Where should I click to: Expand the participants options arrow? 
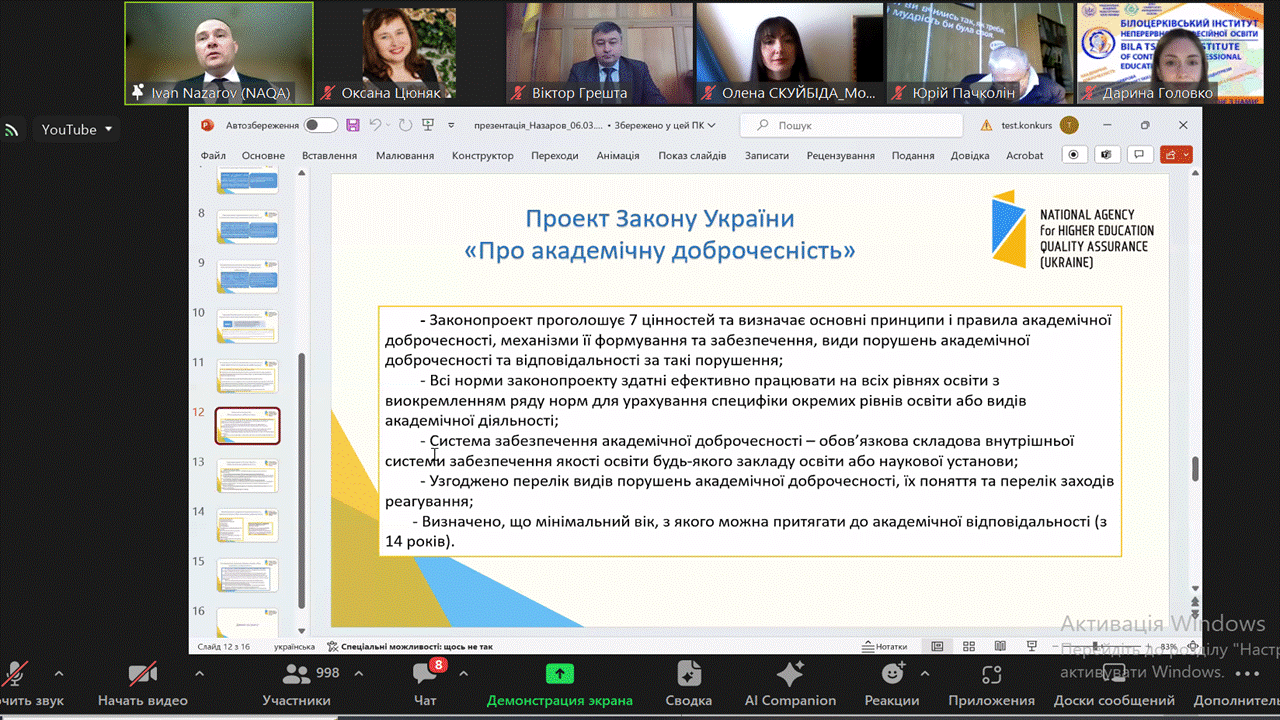tap(359, 673)
